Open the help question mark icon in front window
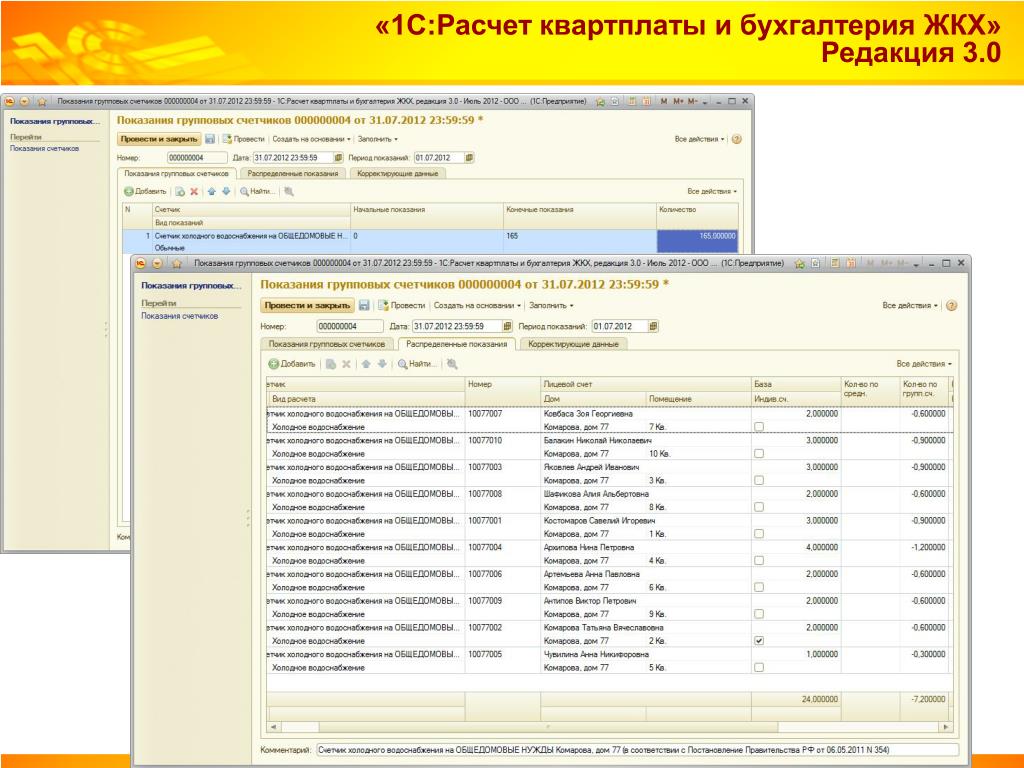 click(x=952, y=305)
